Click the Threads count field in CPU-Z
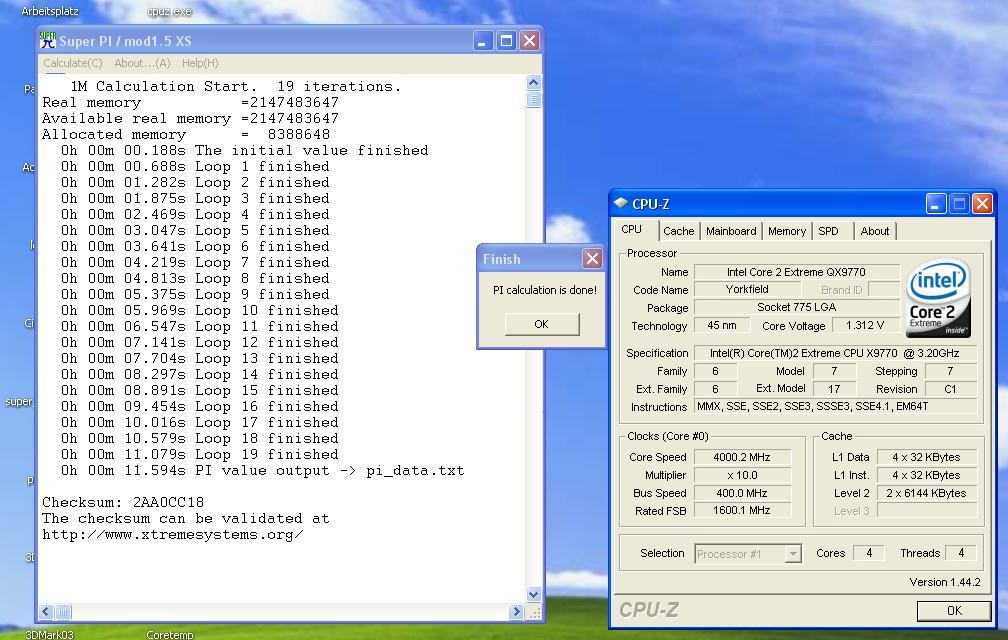 961,553
